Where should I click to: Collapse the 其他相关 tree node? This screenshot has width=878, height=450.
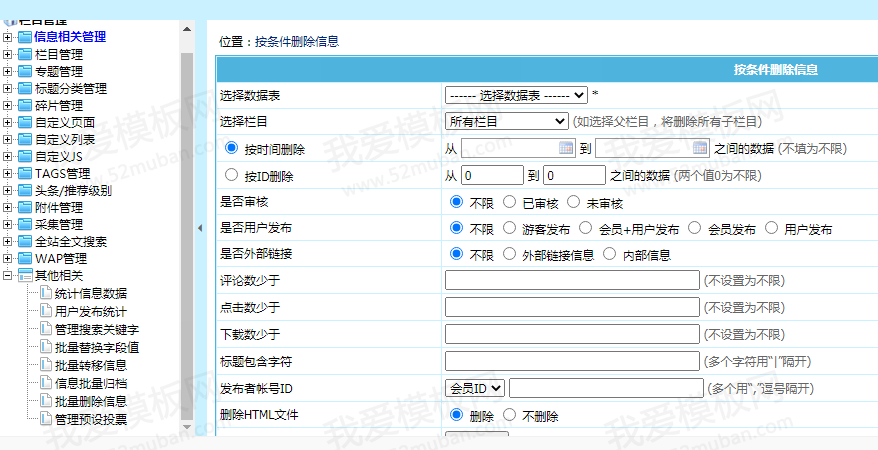pos(7,275)
